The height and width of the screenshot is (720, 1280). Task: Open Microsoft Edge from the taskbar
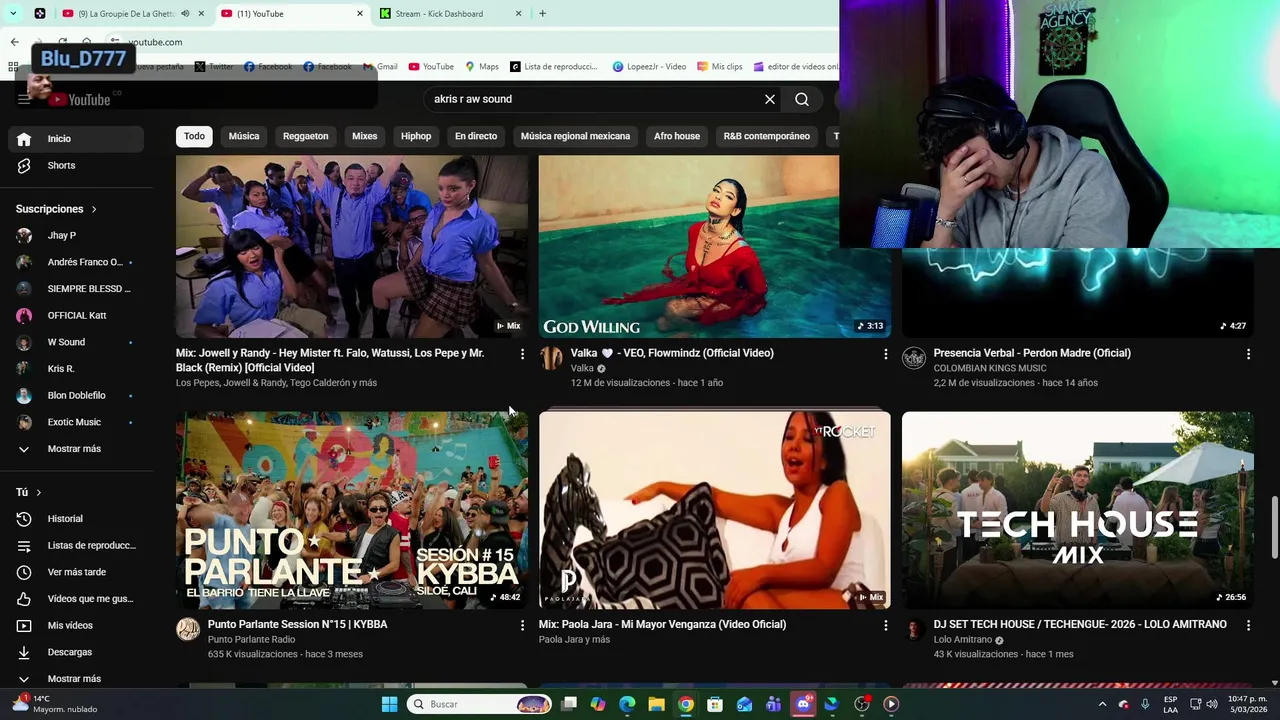click(x=627, y=704)
